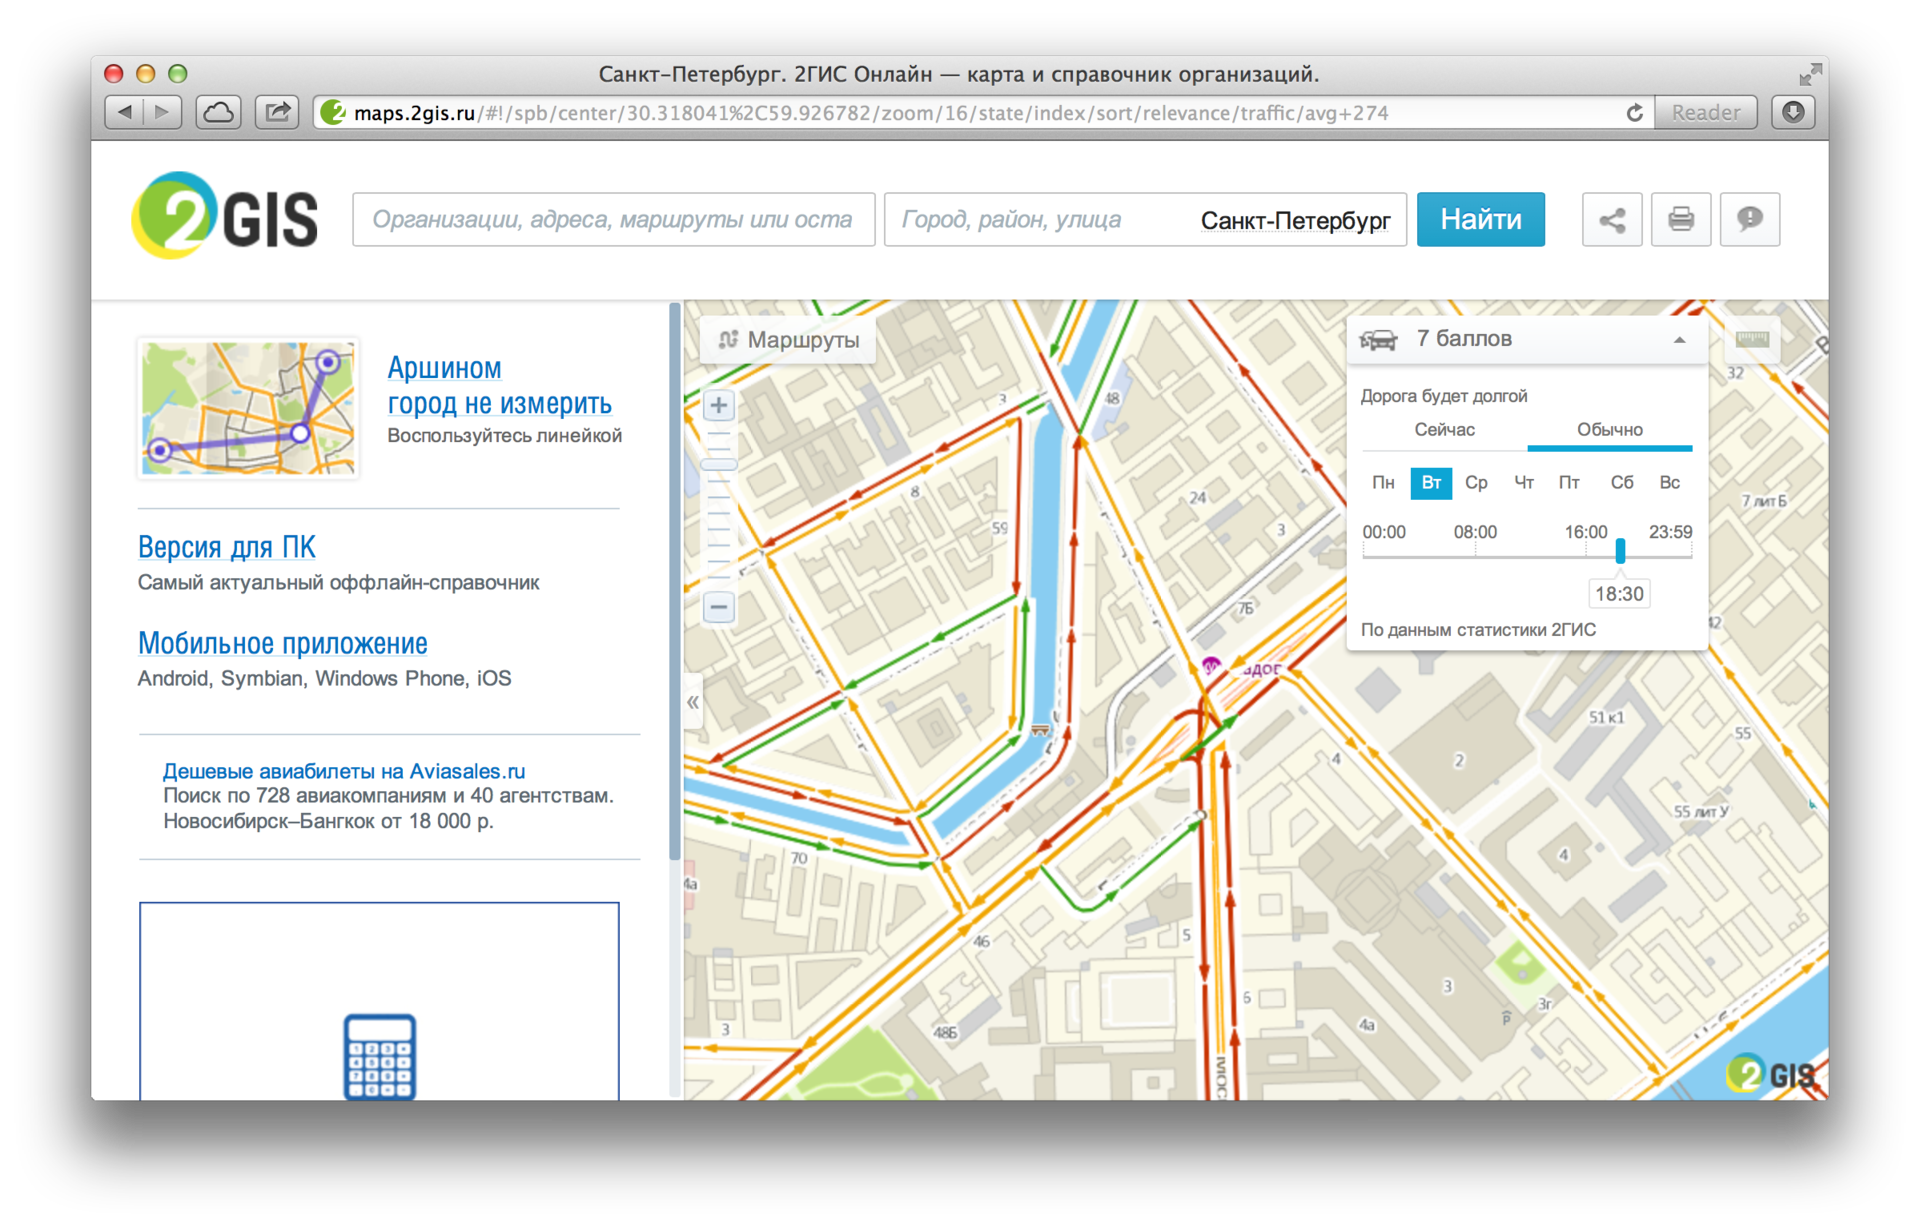Open Мобильное приложение link
The width and height of the screenshot is (1920, 1227).
click(x=283, y=643)
